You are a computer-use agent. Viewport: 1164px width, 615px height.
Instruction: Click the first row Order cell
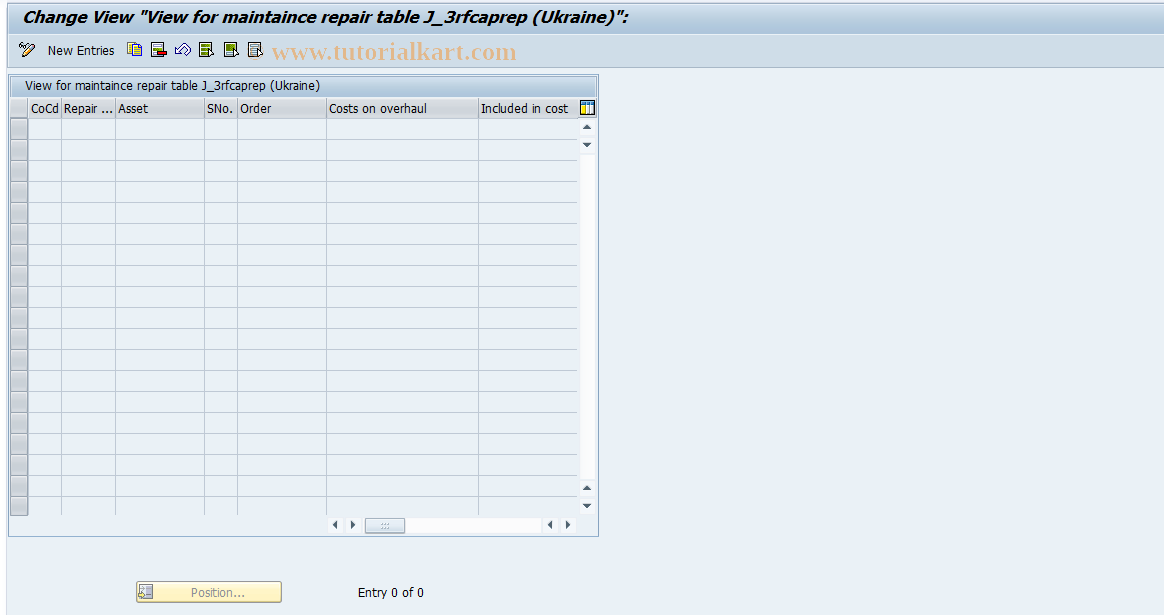click(282, 129)
